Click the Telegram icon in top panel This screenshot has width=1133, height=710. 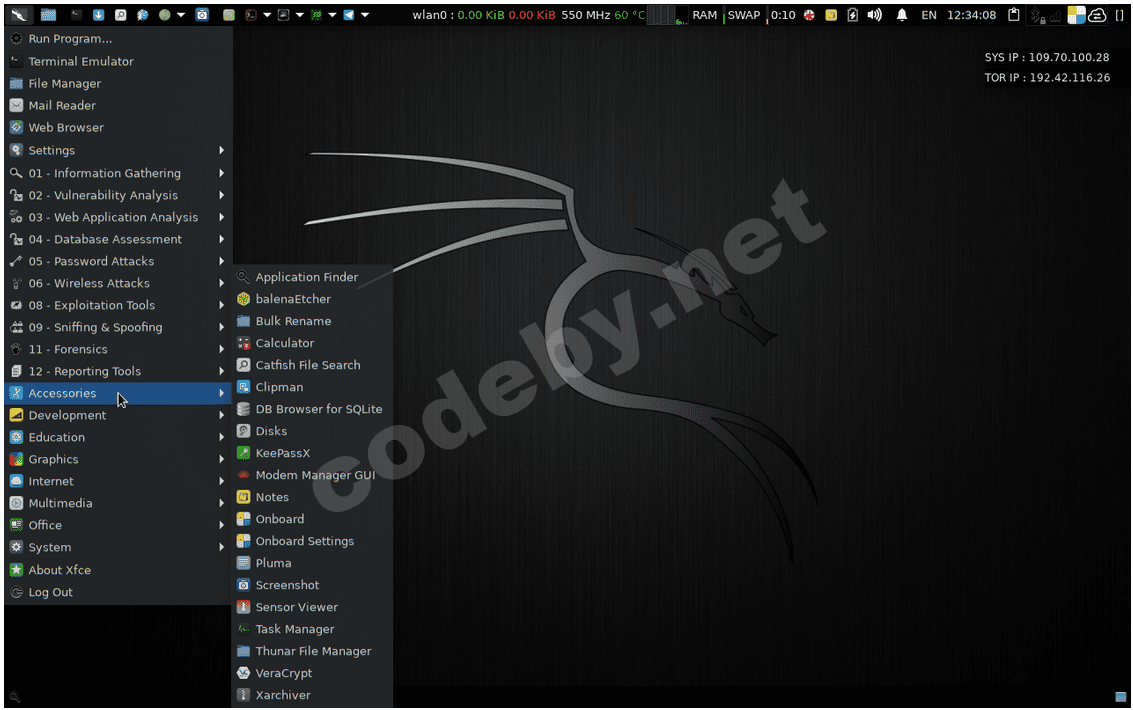point(348,15)
